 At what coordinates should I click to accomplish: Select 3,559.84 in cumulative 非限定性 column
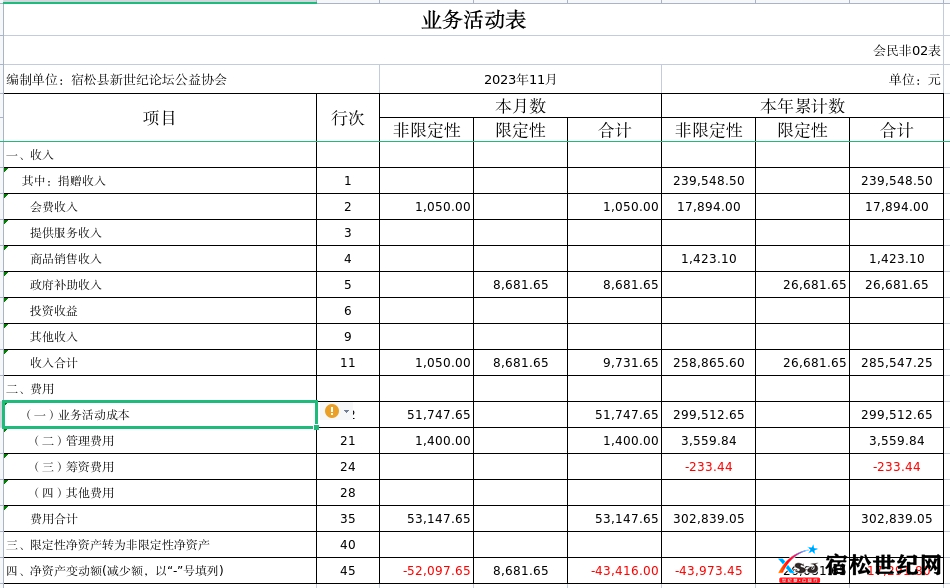click(708, 441)
